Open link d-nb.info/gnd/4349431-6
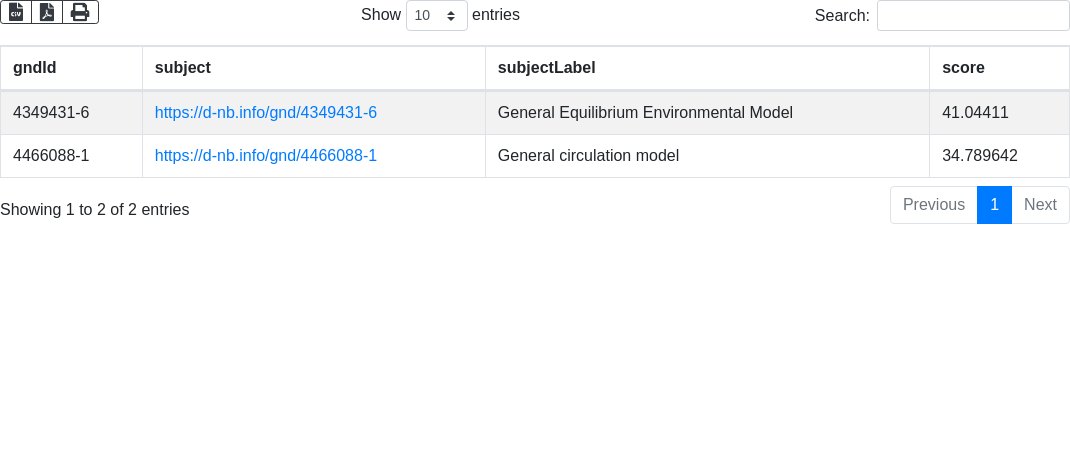 (265, 113)
